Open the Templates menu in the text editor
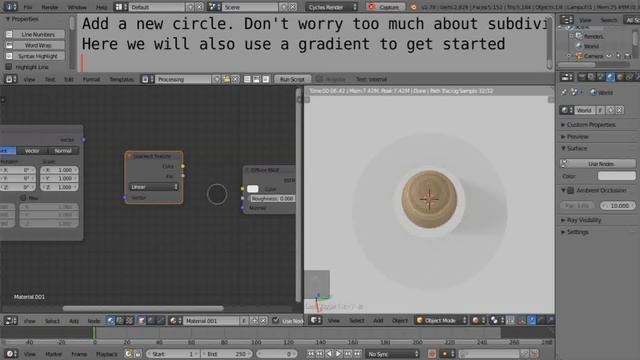This screenshot has height=360, width=640. click(122, 80)
